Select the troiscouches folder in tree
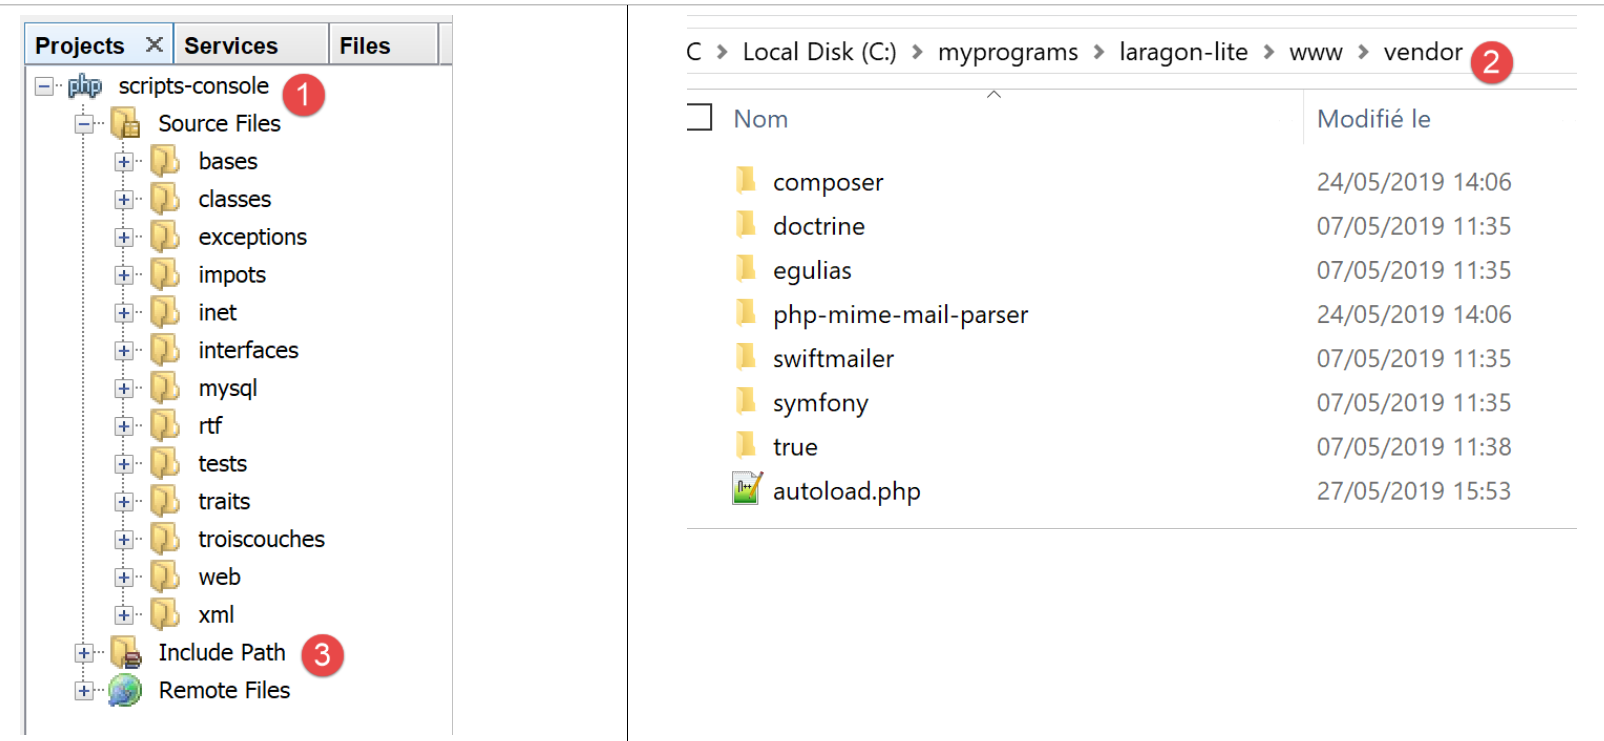 (x=261, y=540)
